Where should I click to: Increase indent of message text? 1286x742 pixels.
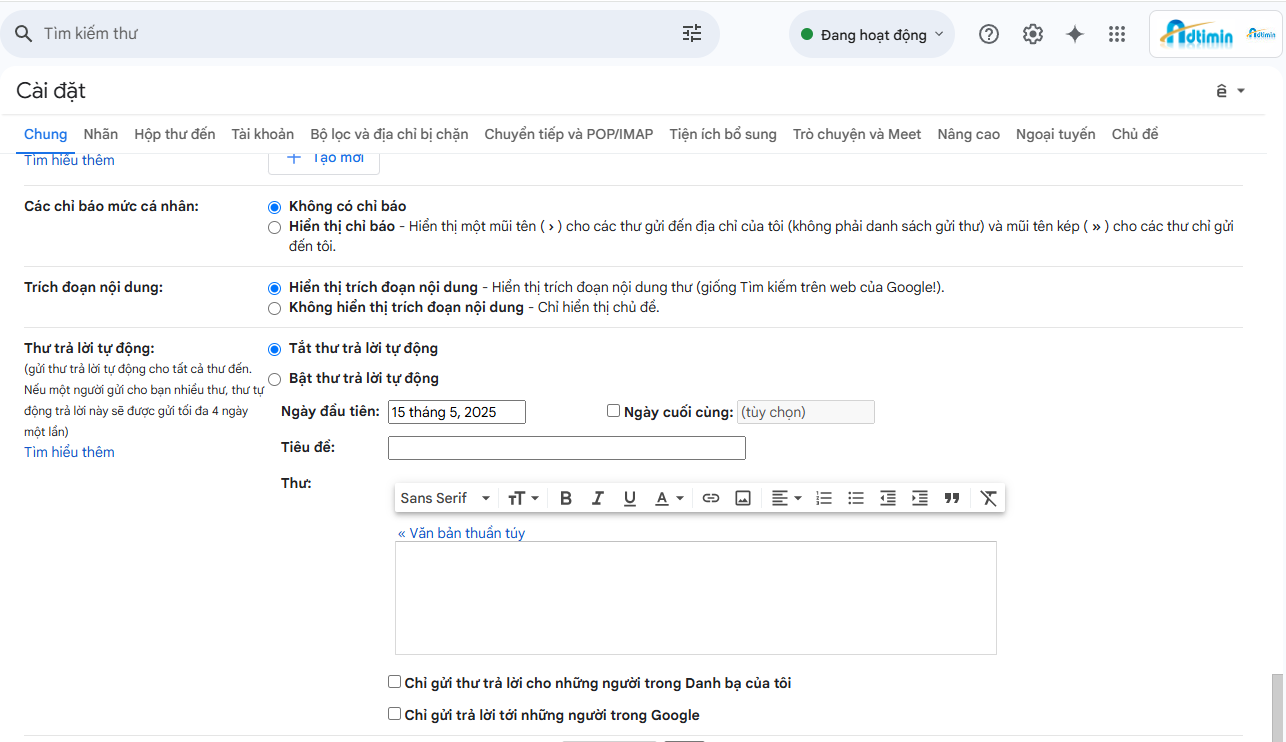coord(920,498)
